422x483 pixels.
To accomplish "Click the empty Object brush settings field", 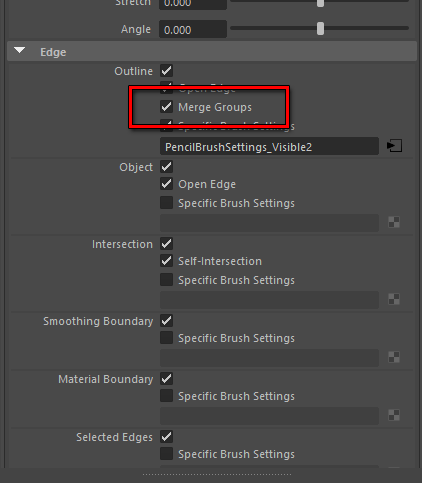I will 269,223.
